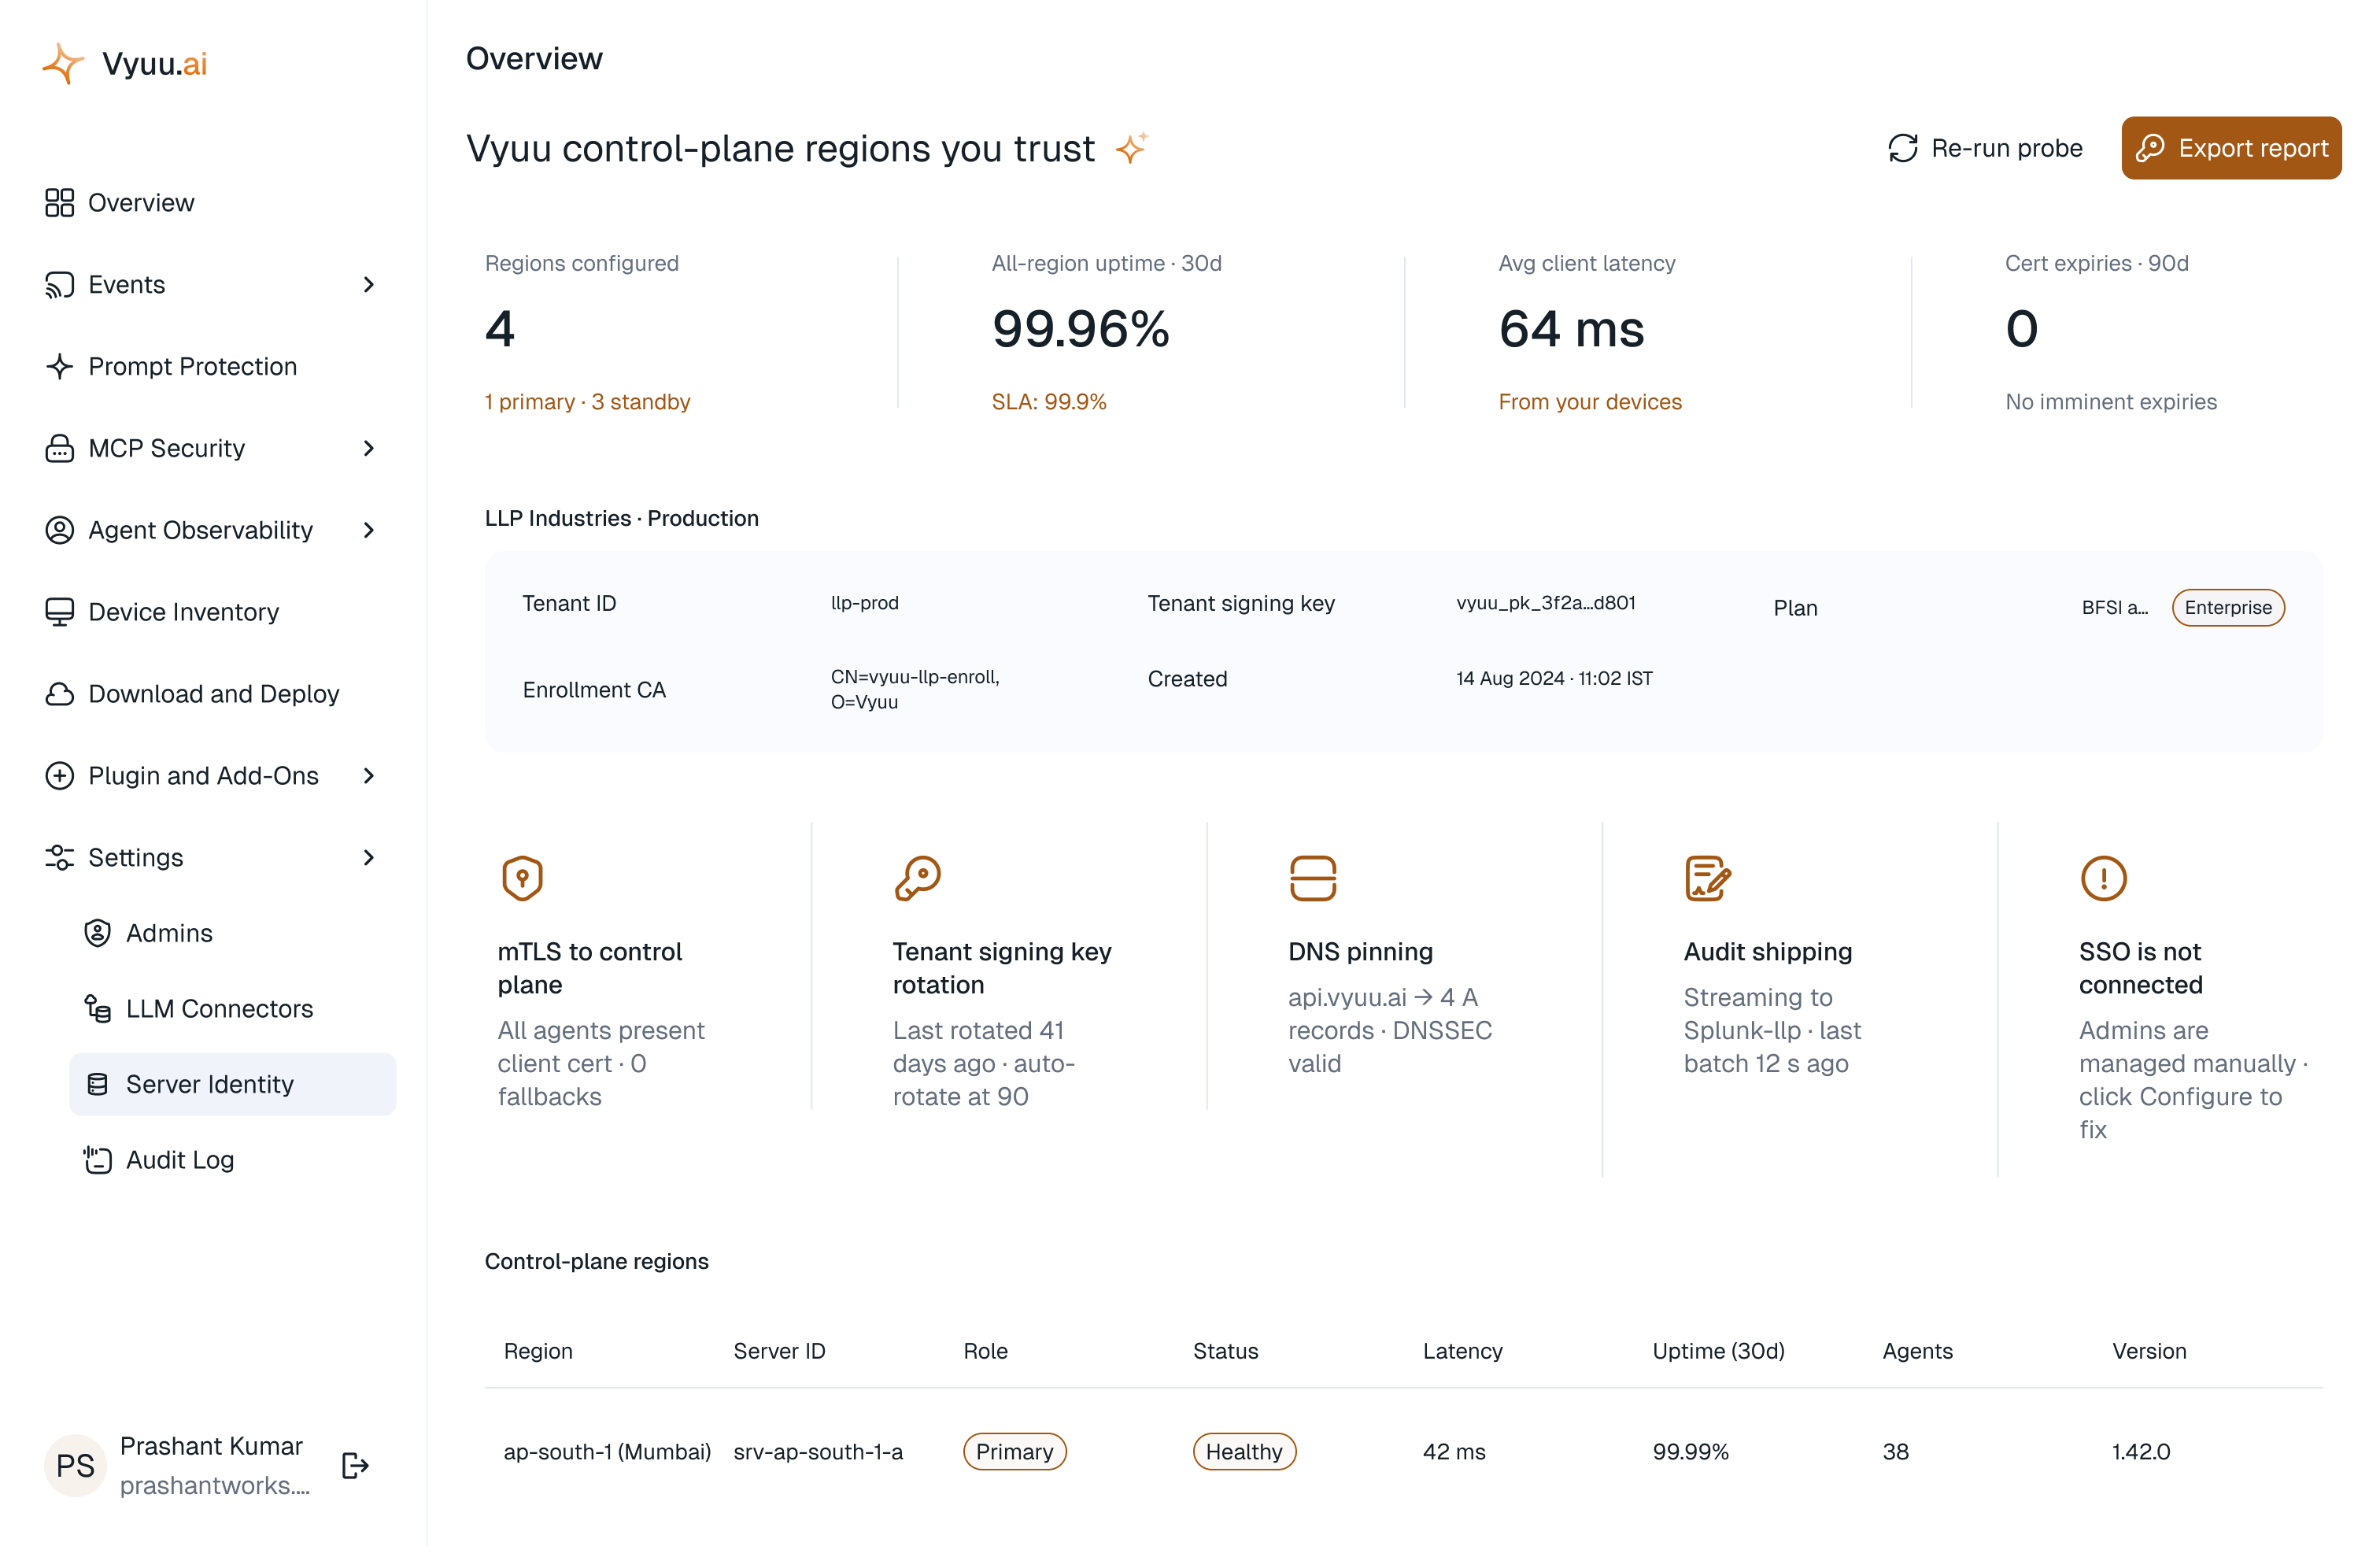Click the 1.42.0 version cell

coord(2141,1452)
